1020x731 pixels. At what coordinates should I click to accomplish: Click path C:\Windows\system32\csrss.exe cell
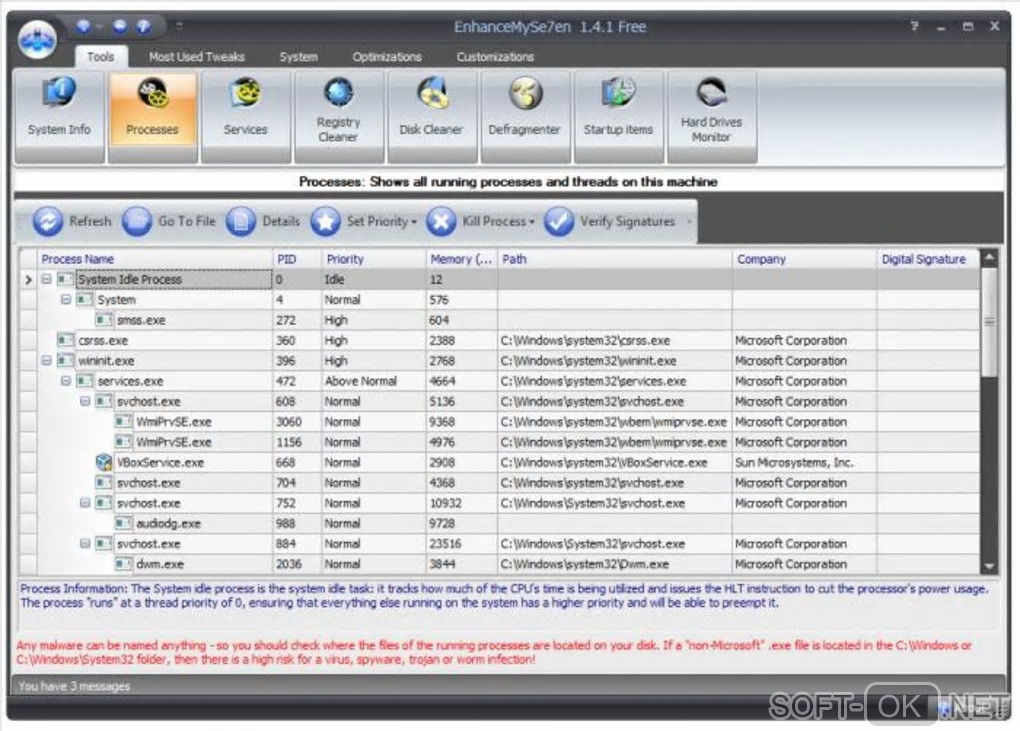coord(615,340)
